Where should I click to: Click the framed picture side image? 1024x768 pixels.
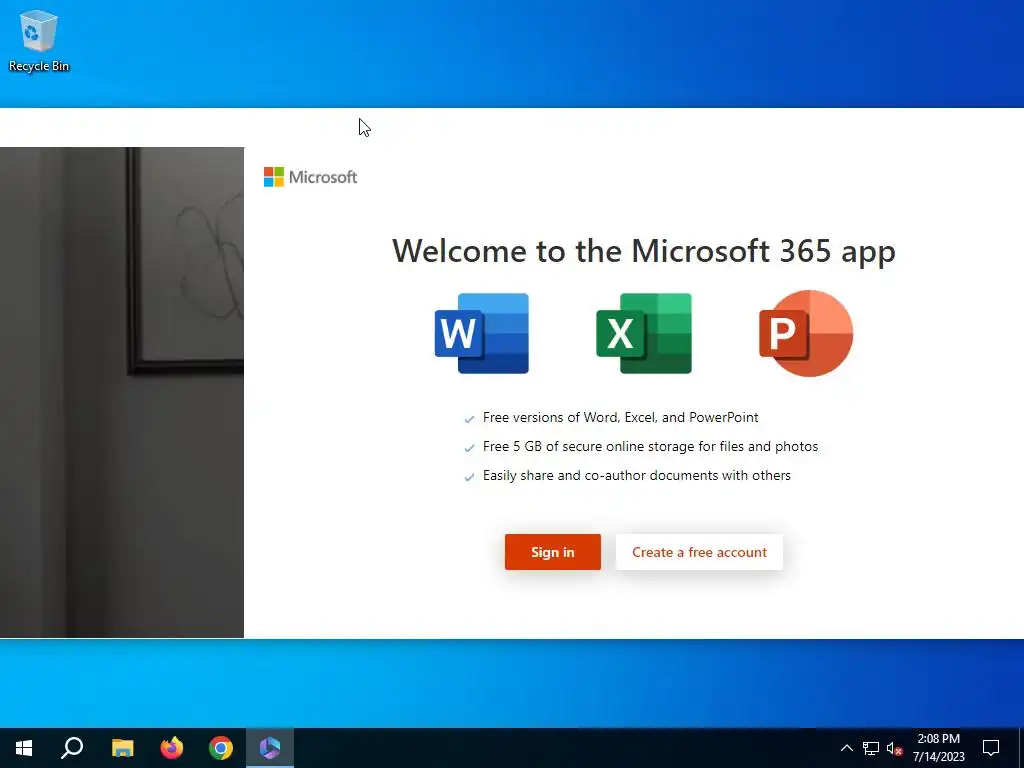[x=121, y=392]
